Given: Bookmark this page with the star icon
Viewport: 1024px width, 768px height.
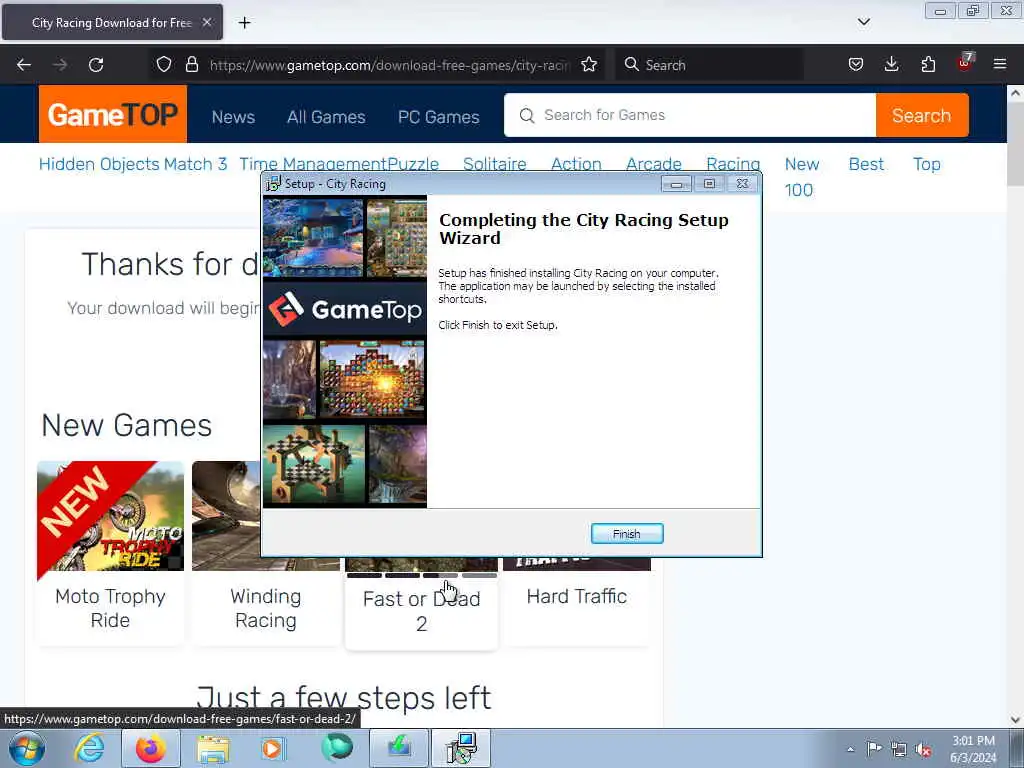Looking at the screenshot, I should [x=589, y=64].
